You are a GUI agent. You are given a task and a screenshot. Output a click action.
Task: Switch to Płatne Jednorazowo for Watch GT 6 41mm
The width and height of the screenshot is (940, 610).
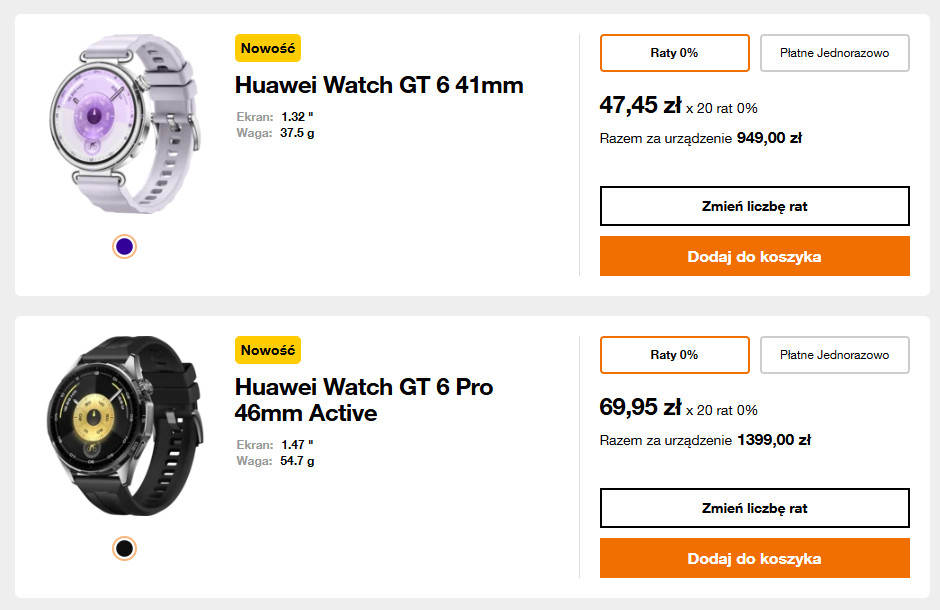click(835, 53)
